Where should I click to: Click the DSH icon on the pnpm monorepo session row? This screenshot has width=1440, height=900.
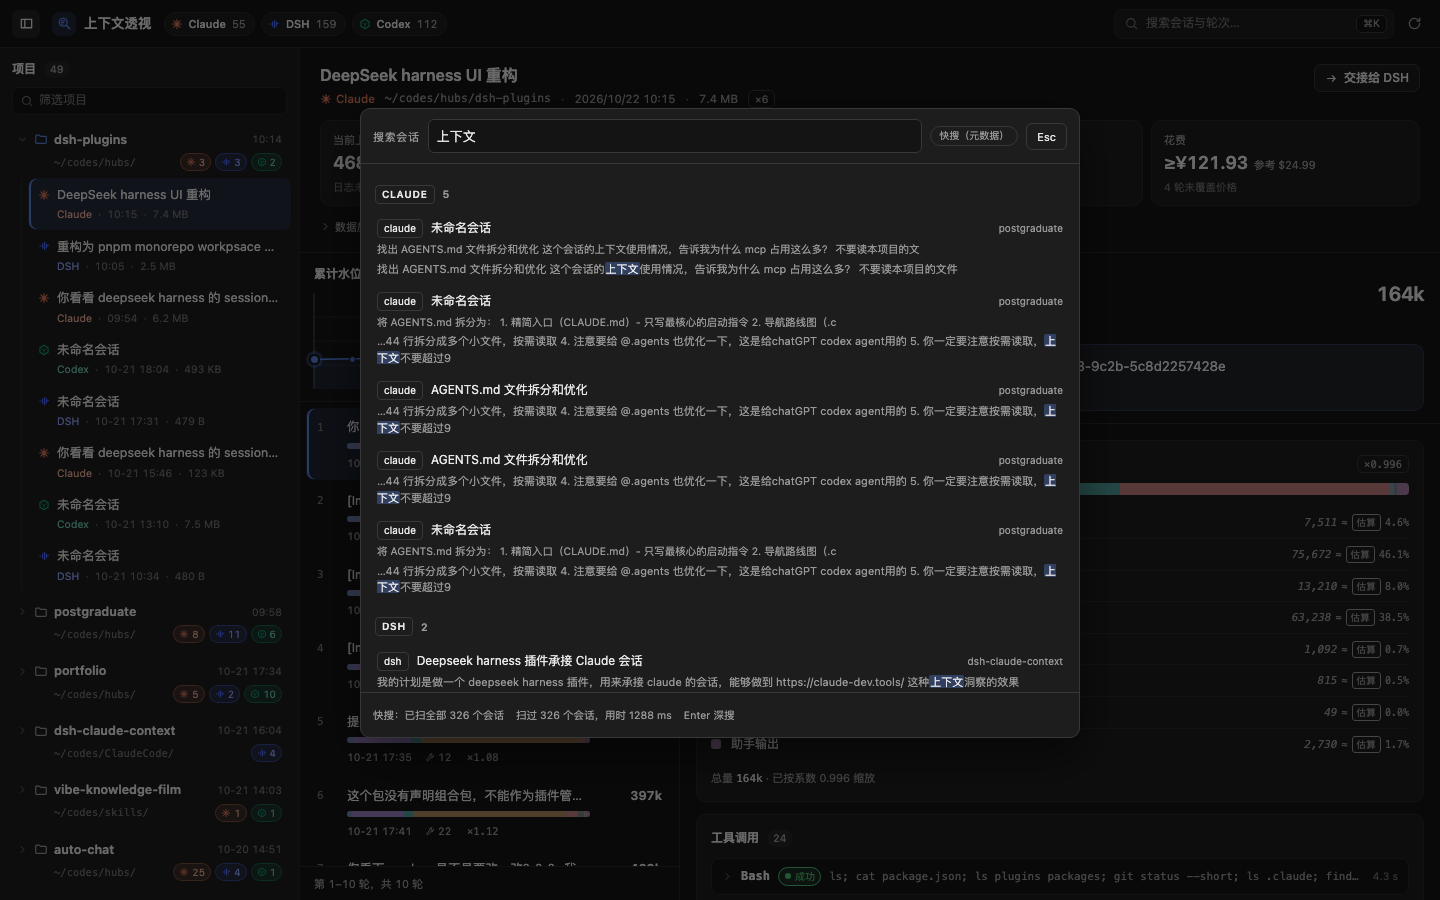click(44, 246)
